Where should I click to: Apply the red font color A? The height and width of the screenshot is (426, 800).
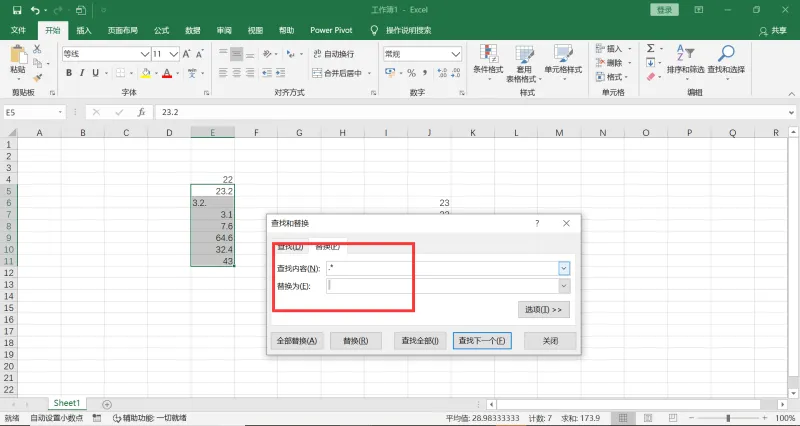click(167, 73)
